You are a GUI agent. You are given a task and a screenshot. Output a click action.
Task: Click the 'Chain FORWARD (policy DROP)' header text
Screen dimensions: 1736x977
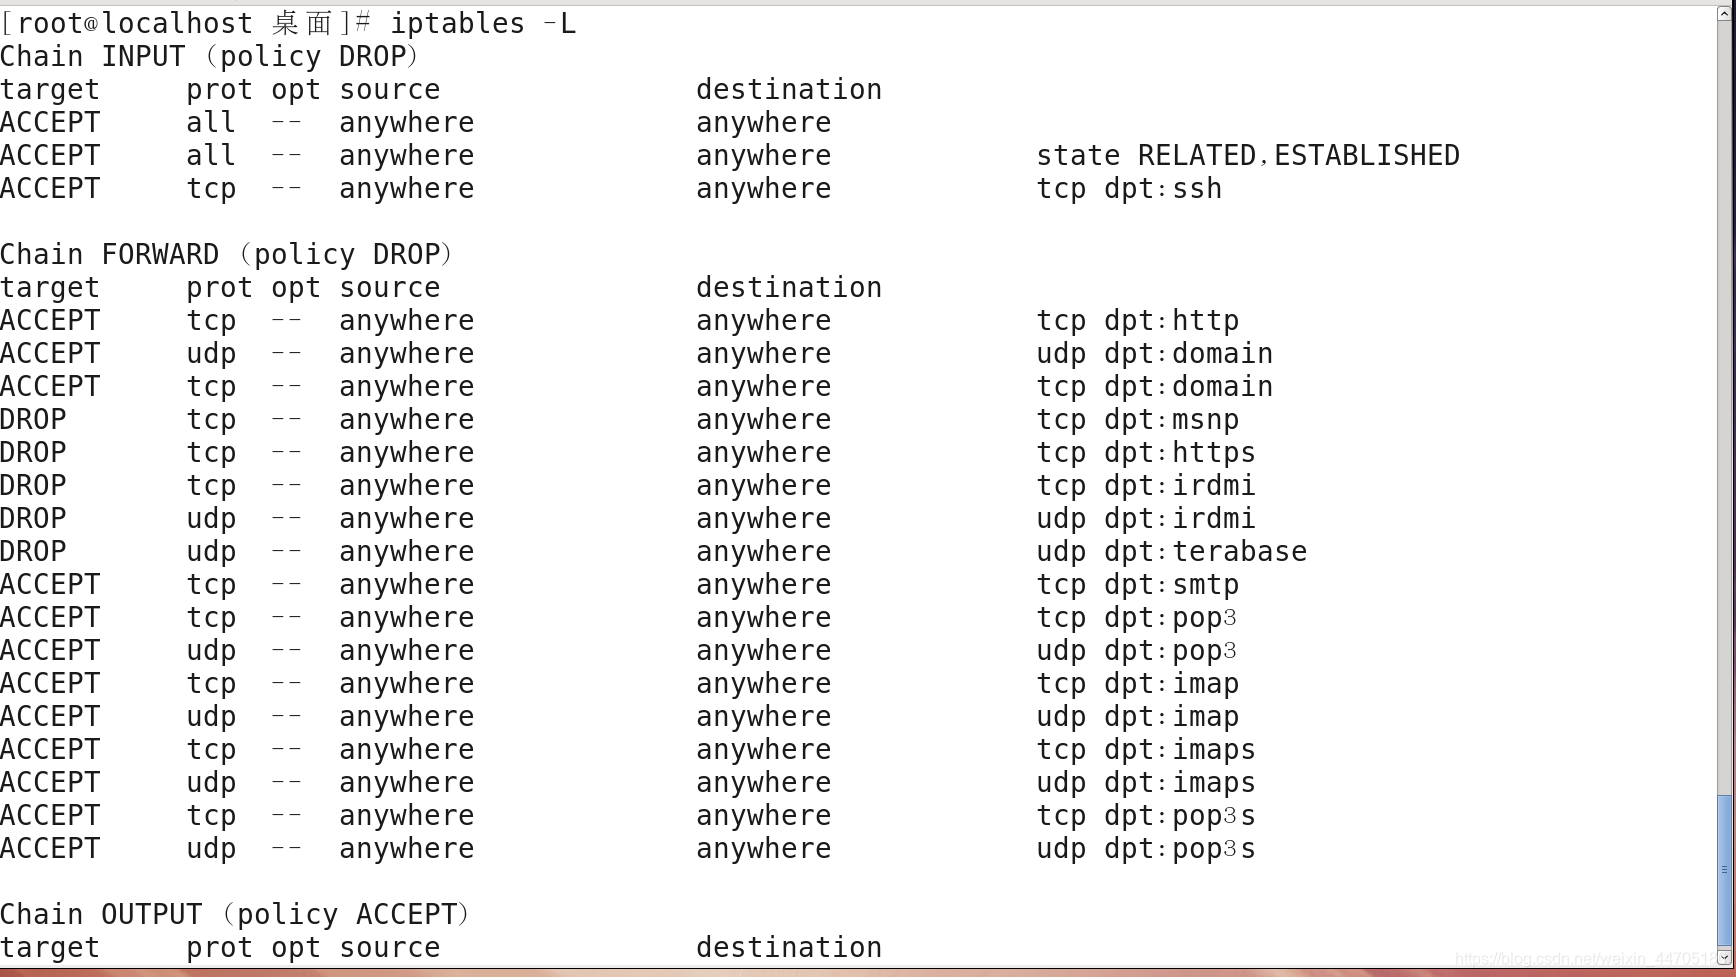(226, 254)
